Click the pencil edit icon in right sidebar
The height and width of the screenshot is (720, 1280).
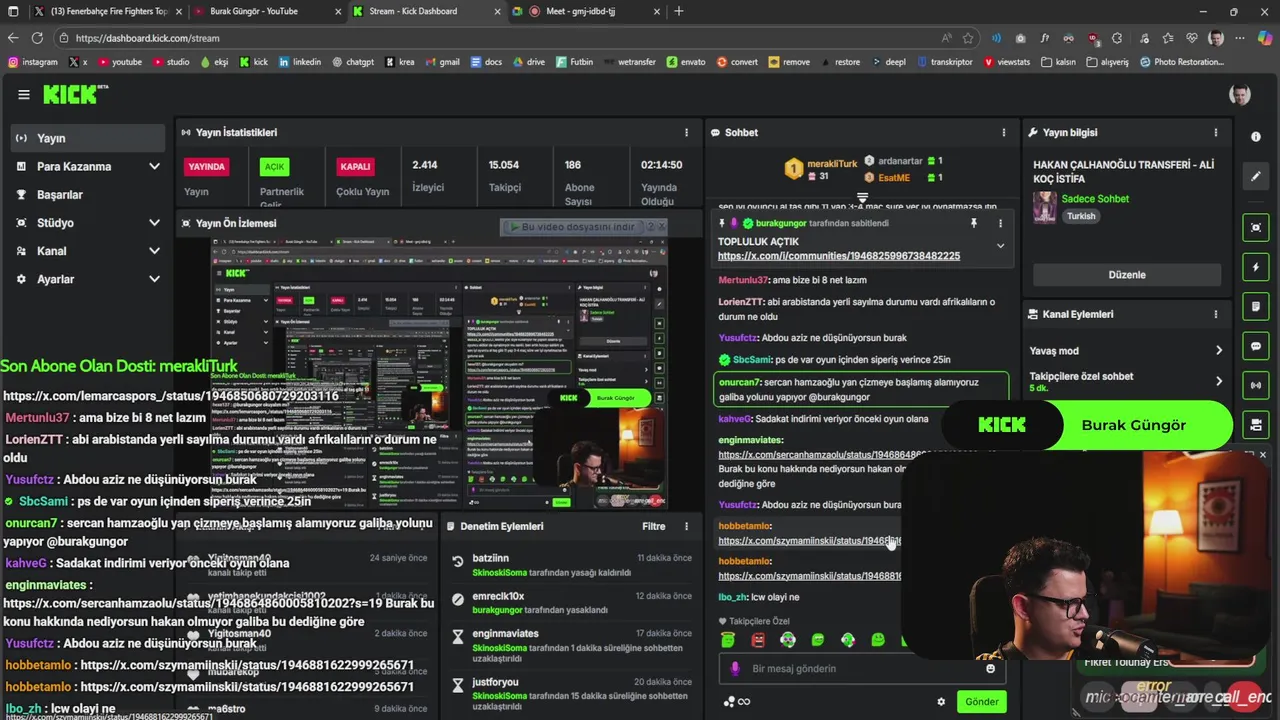(x=1256, y=177)
